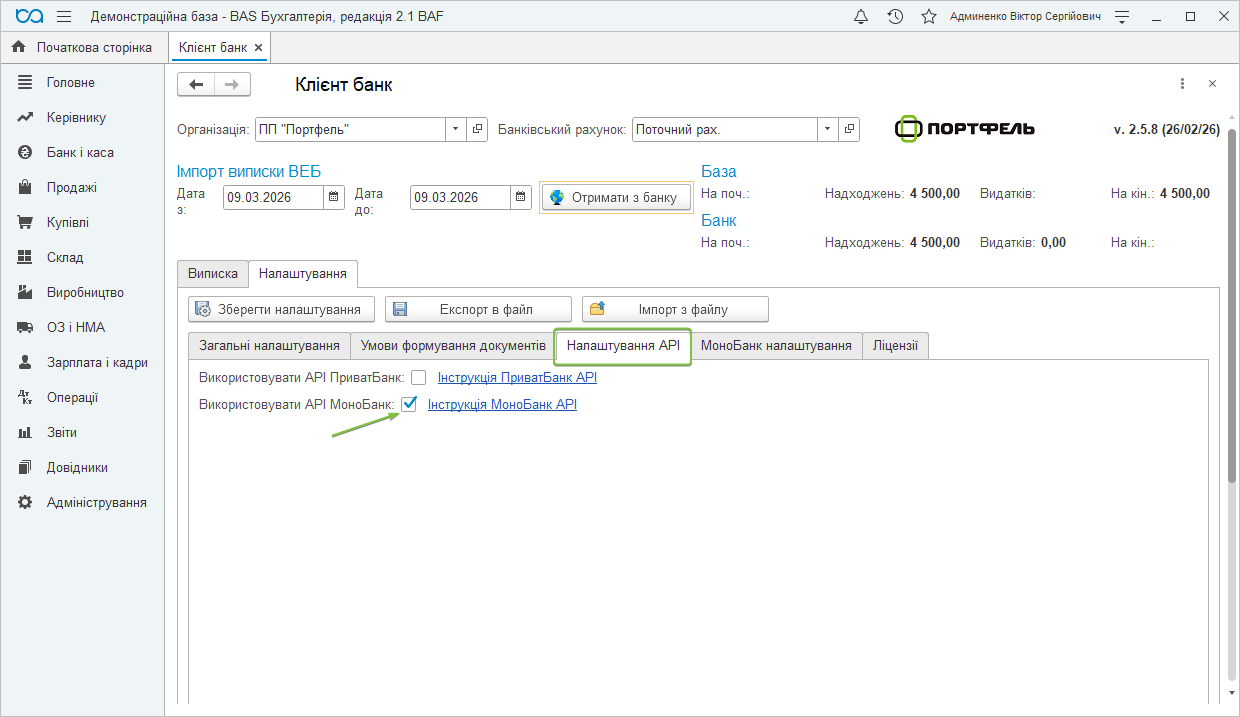The image size is (1240, 717).
Task: Open the hamburger main menu icon
Action: click(64, 17)
